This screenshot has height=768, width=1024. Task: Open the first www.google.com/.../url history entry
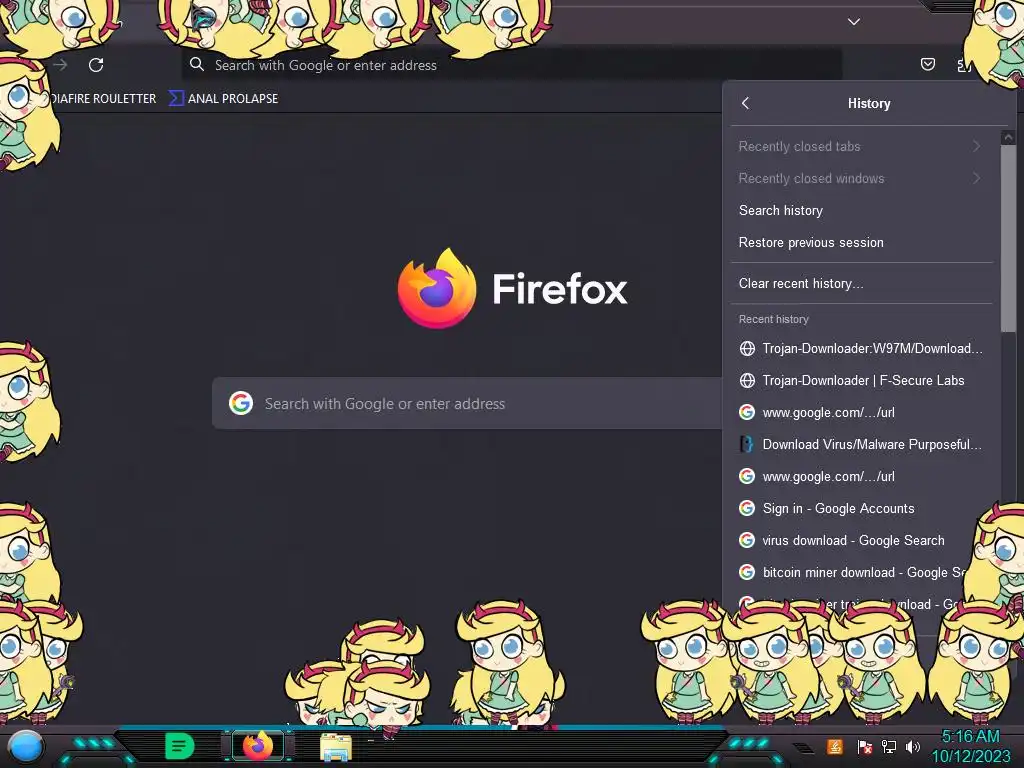(x=861, y=412)
